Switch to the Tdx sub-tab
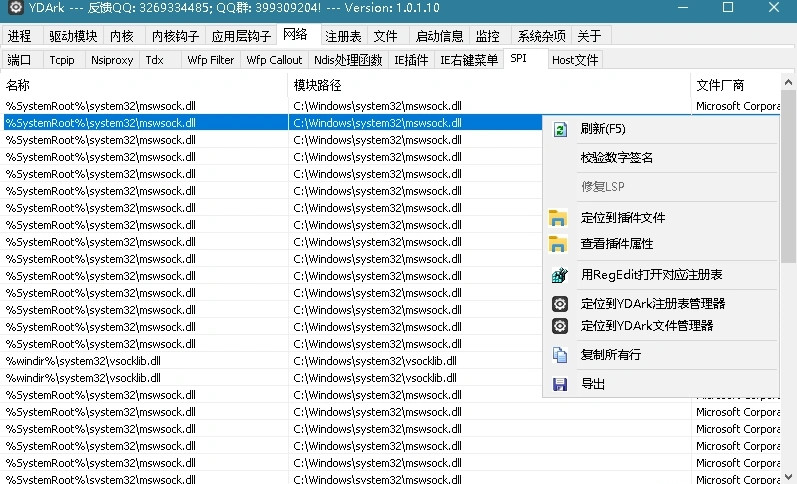797x484 pixels. pyautogui.click(x=160, y=60)
